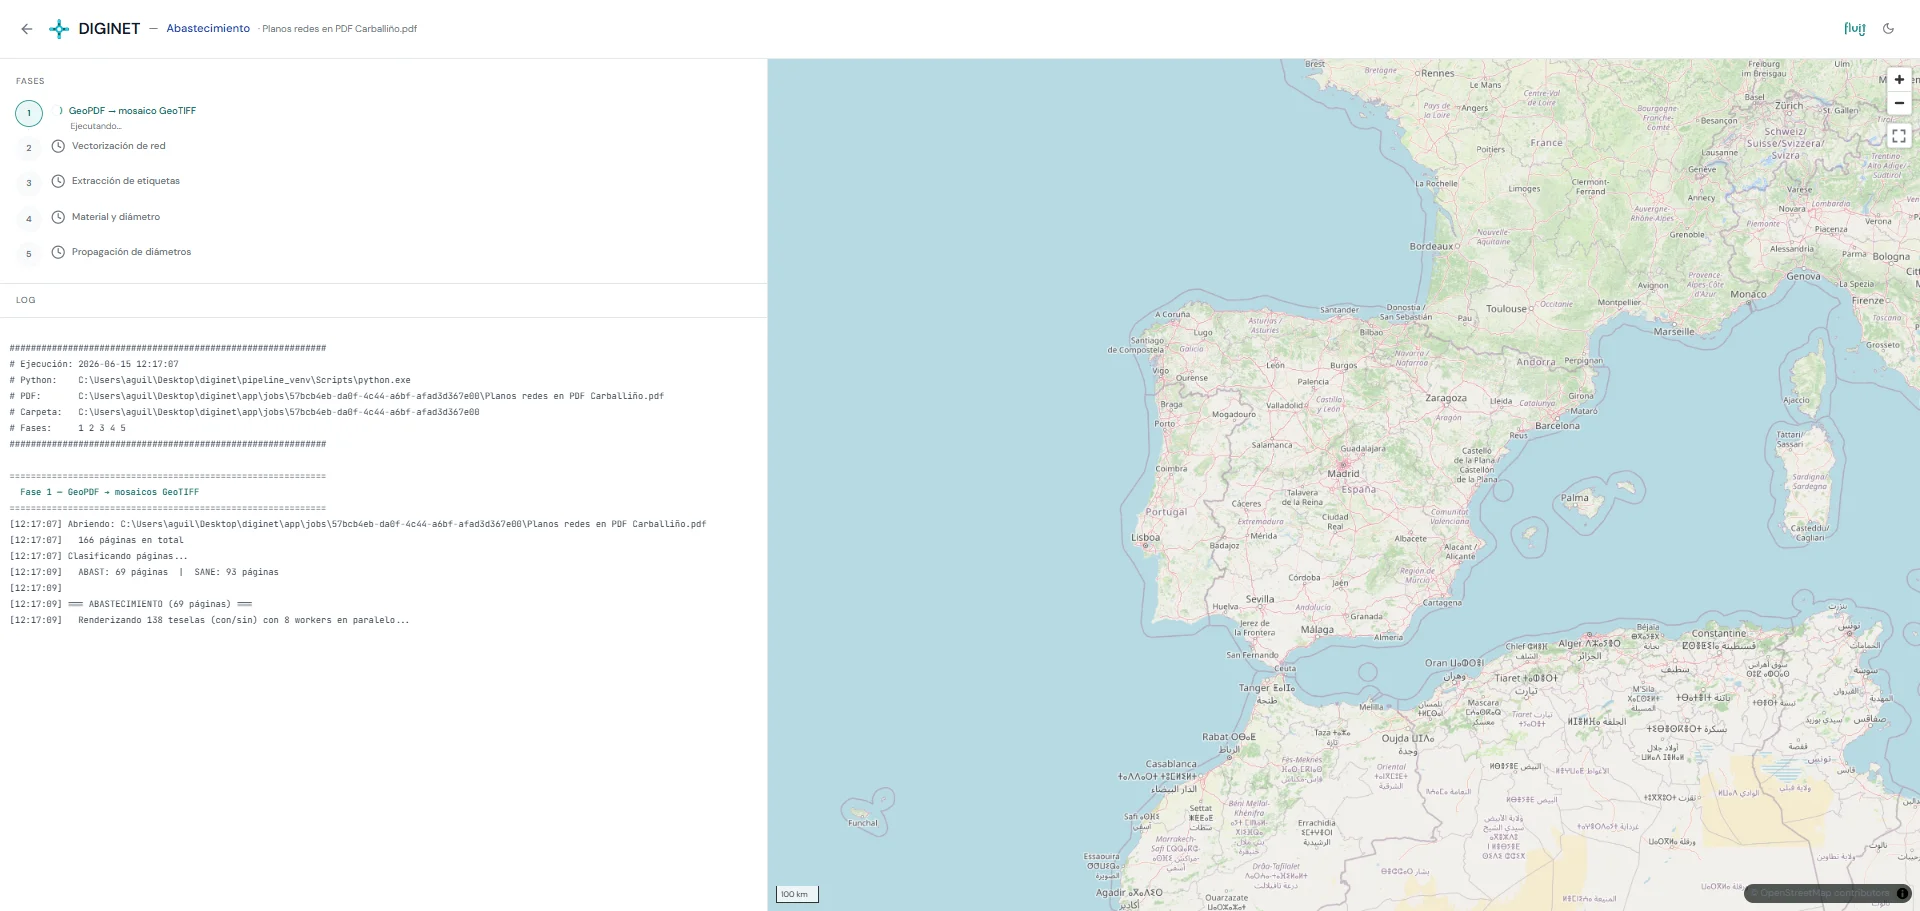1920x911 pixels.
Task: Select phase number 2 circle
Action: [x=29, y=148]
